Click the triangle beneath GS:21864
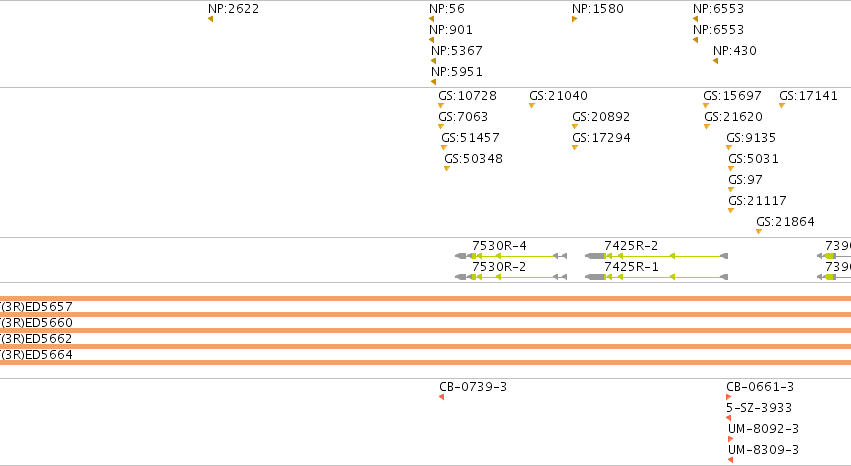The width and height of the screenshot is (851, 466). (759, 232)
